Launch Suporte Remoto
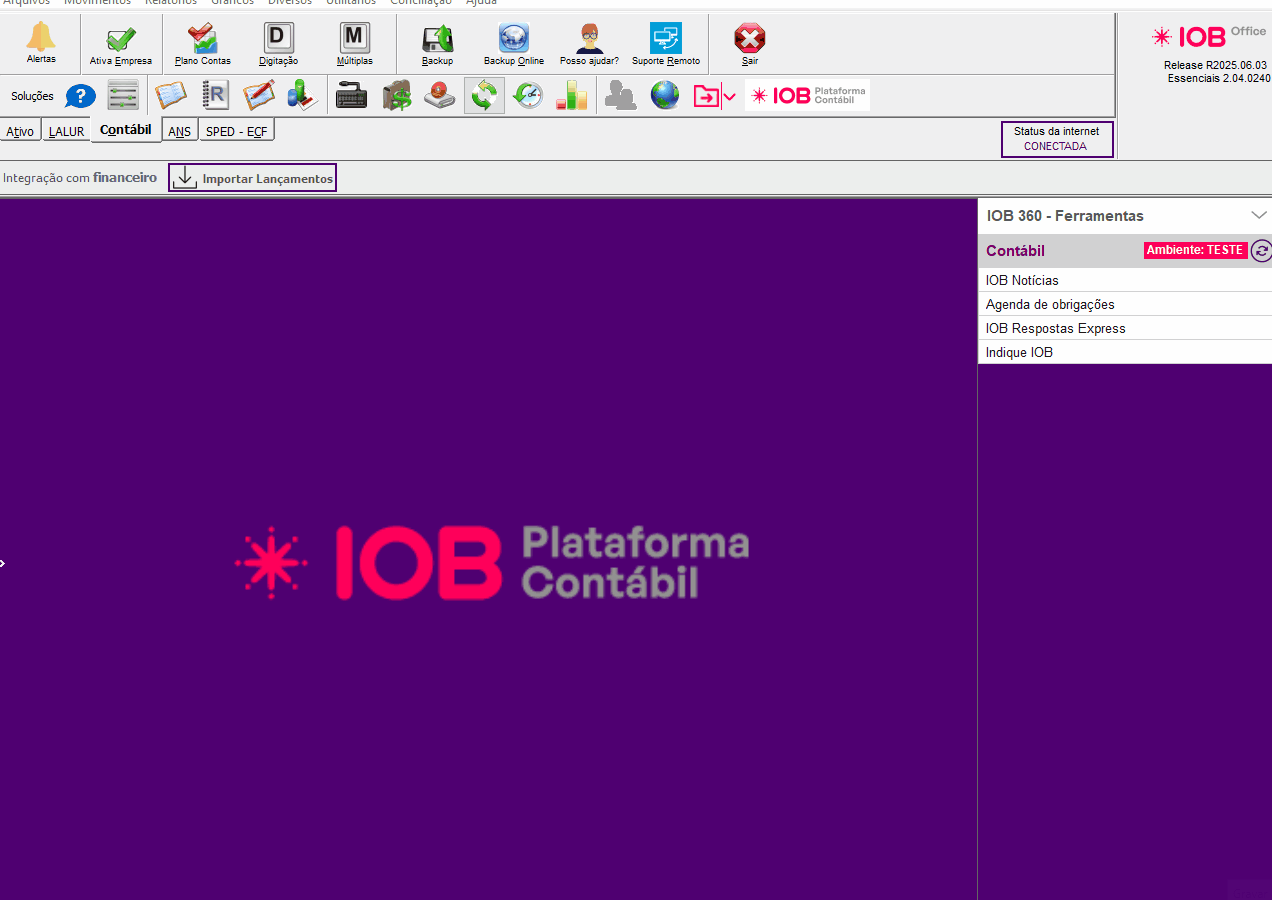The width and height of the screenshot is (1272, 900). tap(665, 39)
